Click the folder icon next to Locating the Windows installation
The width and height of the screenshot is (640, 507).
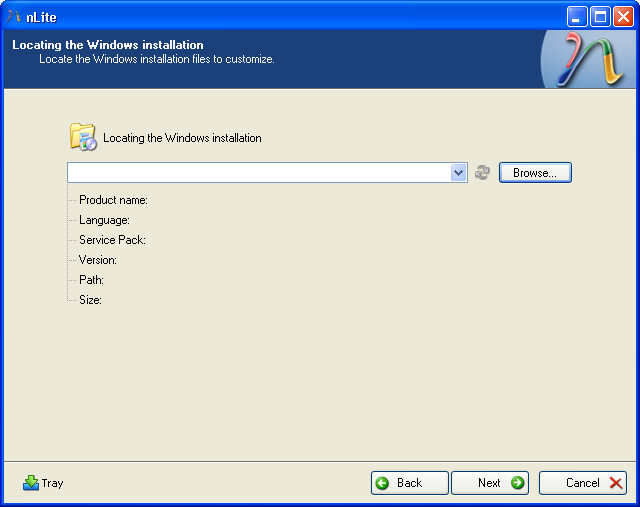tap(83, 137)
